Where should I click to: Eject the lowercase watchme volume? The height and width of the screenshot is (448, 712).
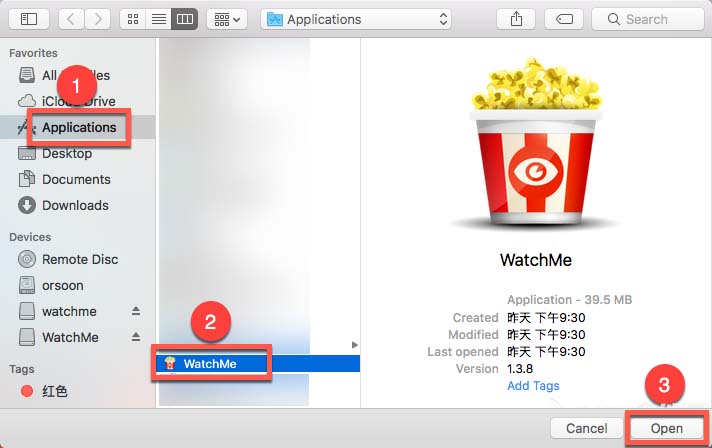pyautogui.click(x=136, y=311)
